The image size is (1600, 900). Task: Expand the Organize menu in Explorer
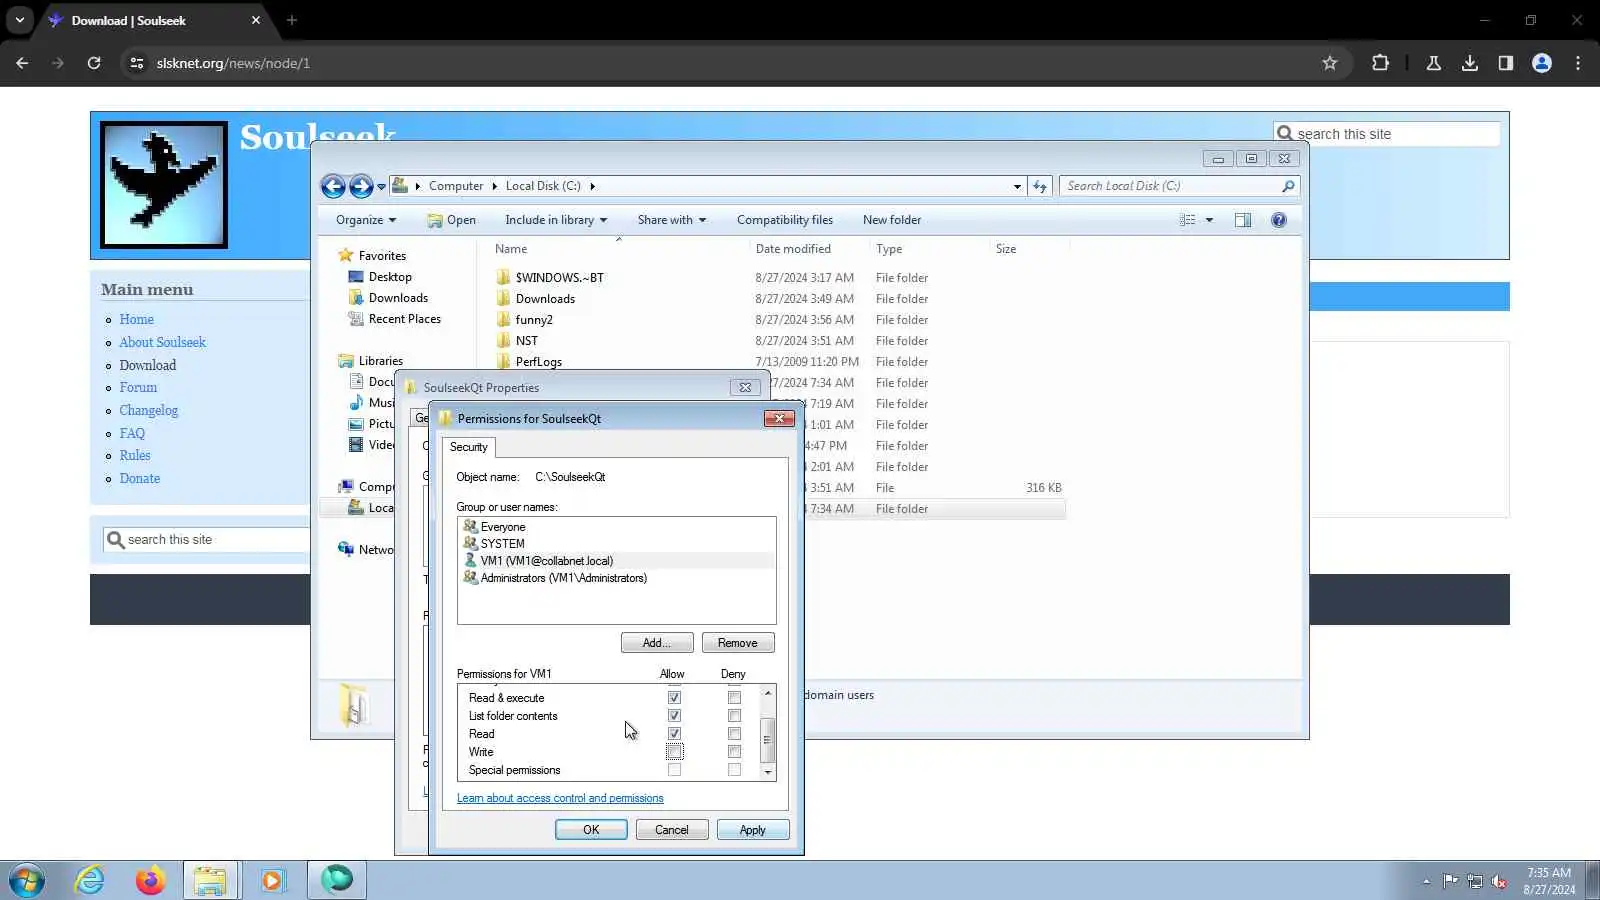point(366,220)
